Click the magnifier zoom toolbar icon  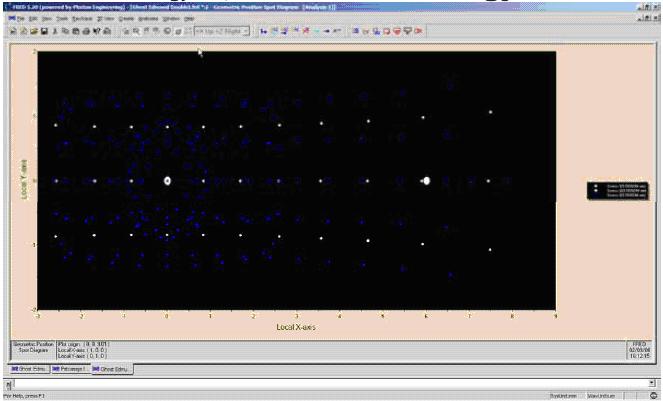click(x=135, y=31)
